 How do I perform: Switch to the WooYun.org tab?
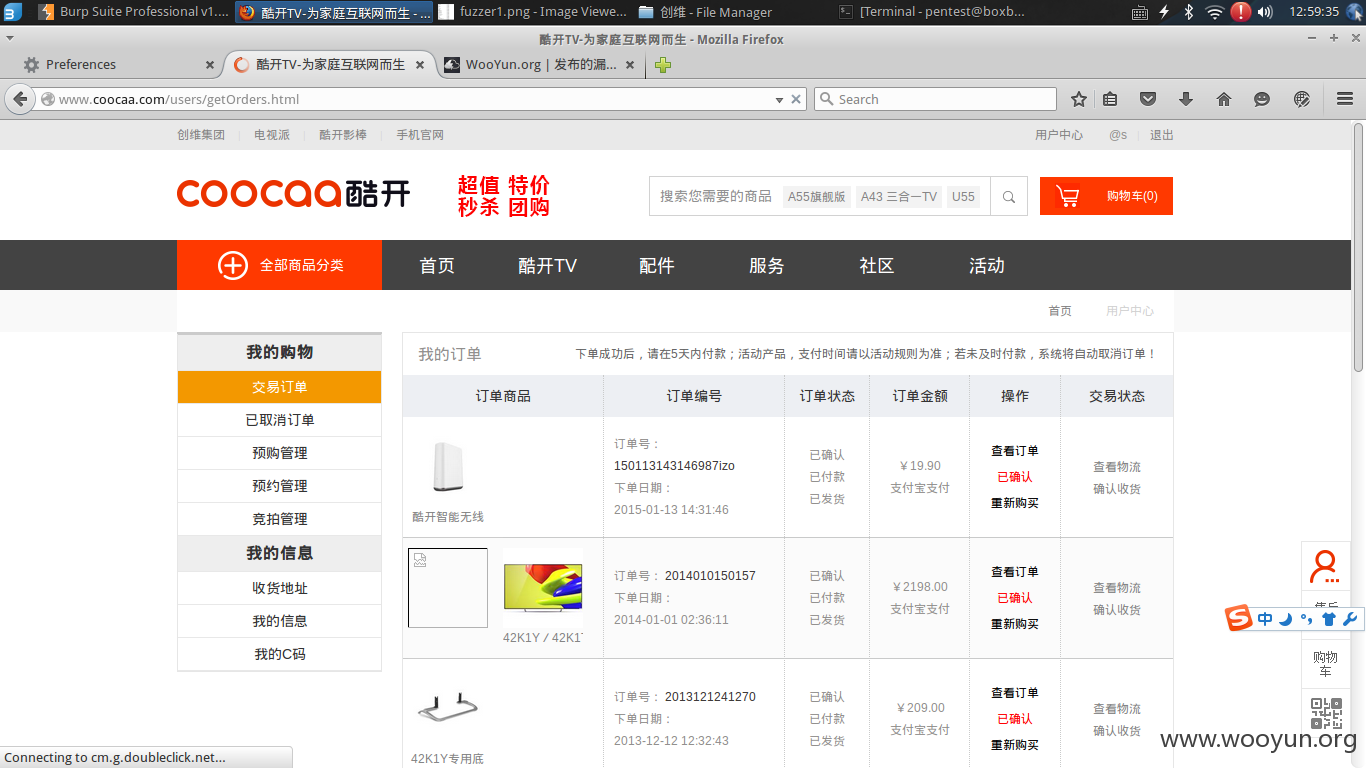click(x=539, y=65)
